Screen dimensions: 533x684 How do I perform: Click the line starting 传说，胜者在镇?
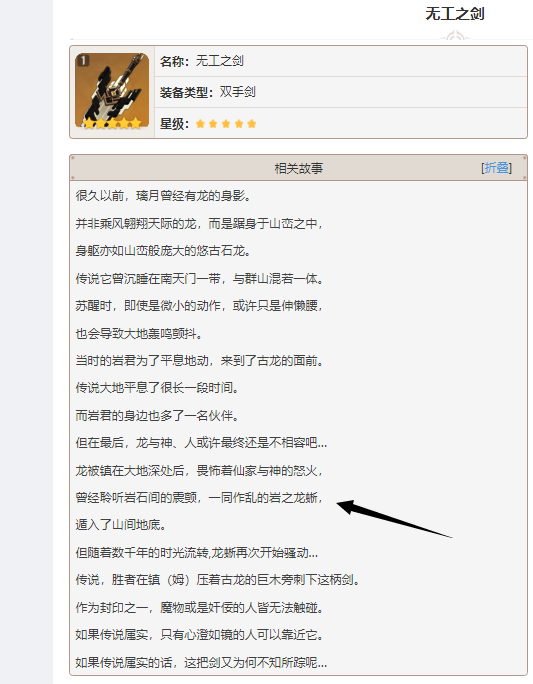click(218, 580)
